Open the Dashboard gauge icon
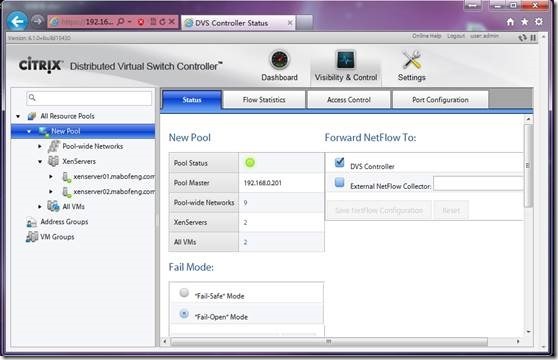Screen dimensions: 558x360 click(280, 60)
